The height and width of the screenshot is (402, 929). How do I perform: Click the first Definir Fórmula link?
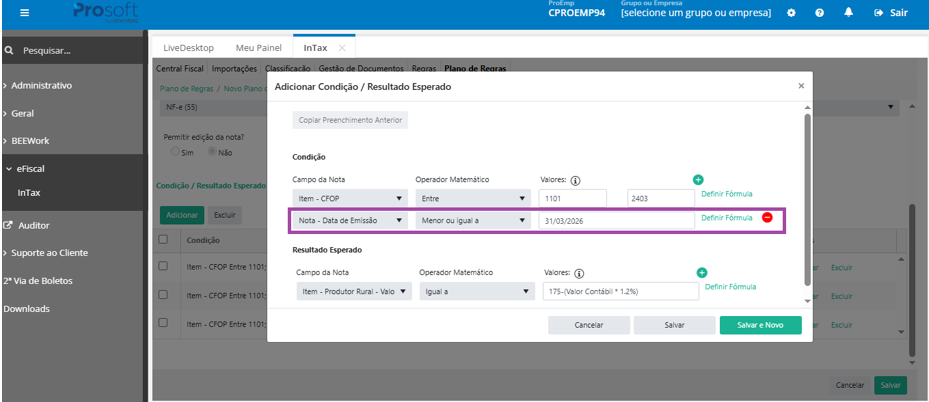[x=727, y=194]
